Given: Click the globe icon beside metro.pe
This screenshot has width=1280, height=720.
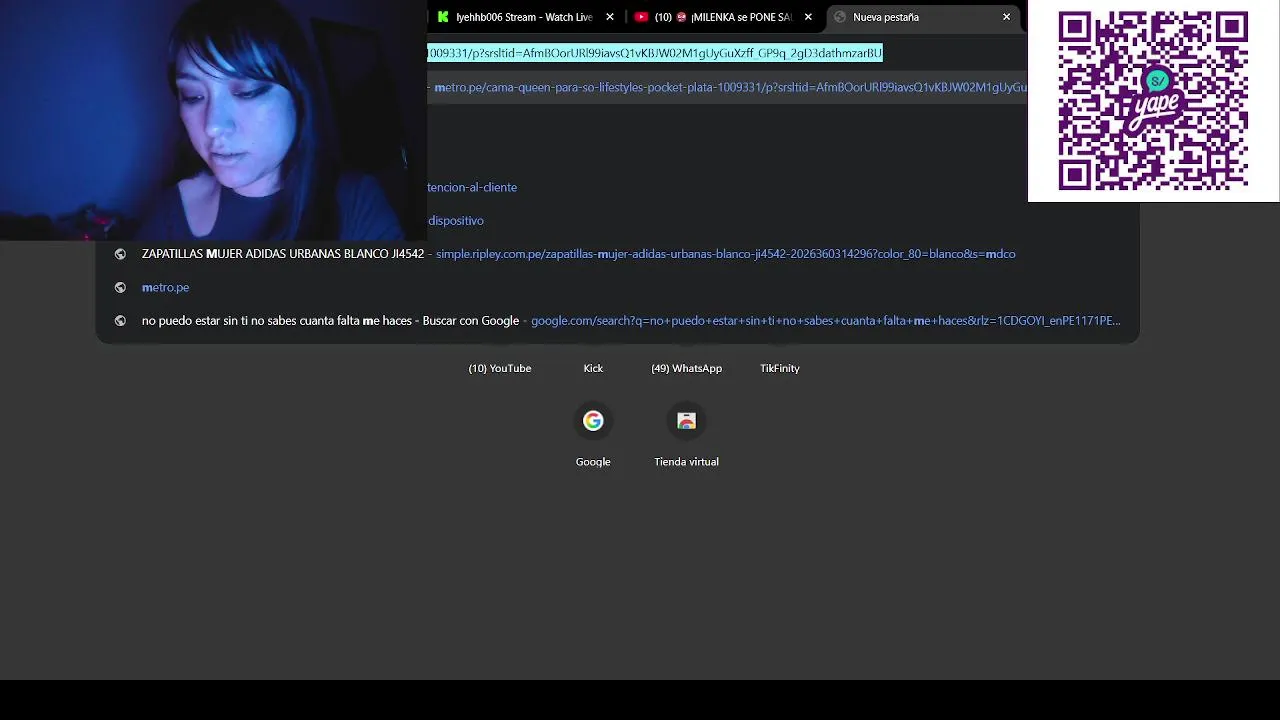Looking at the screenshot, I should tap(120, 287).
